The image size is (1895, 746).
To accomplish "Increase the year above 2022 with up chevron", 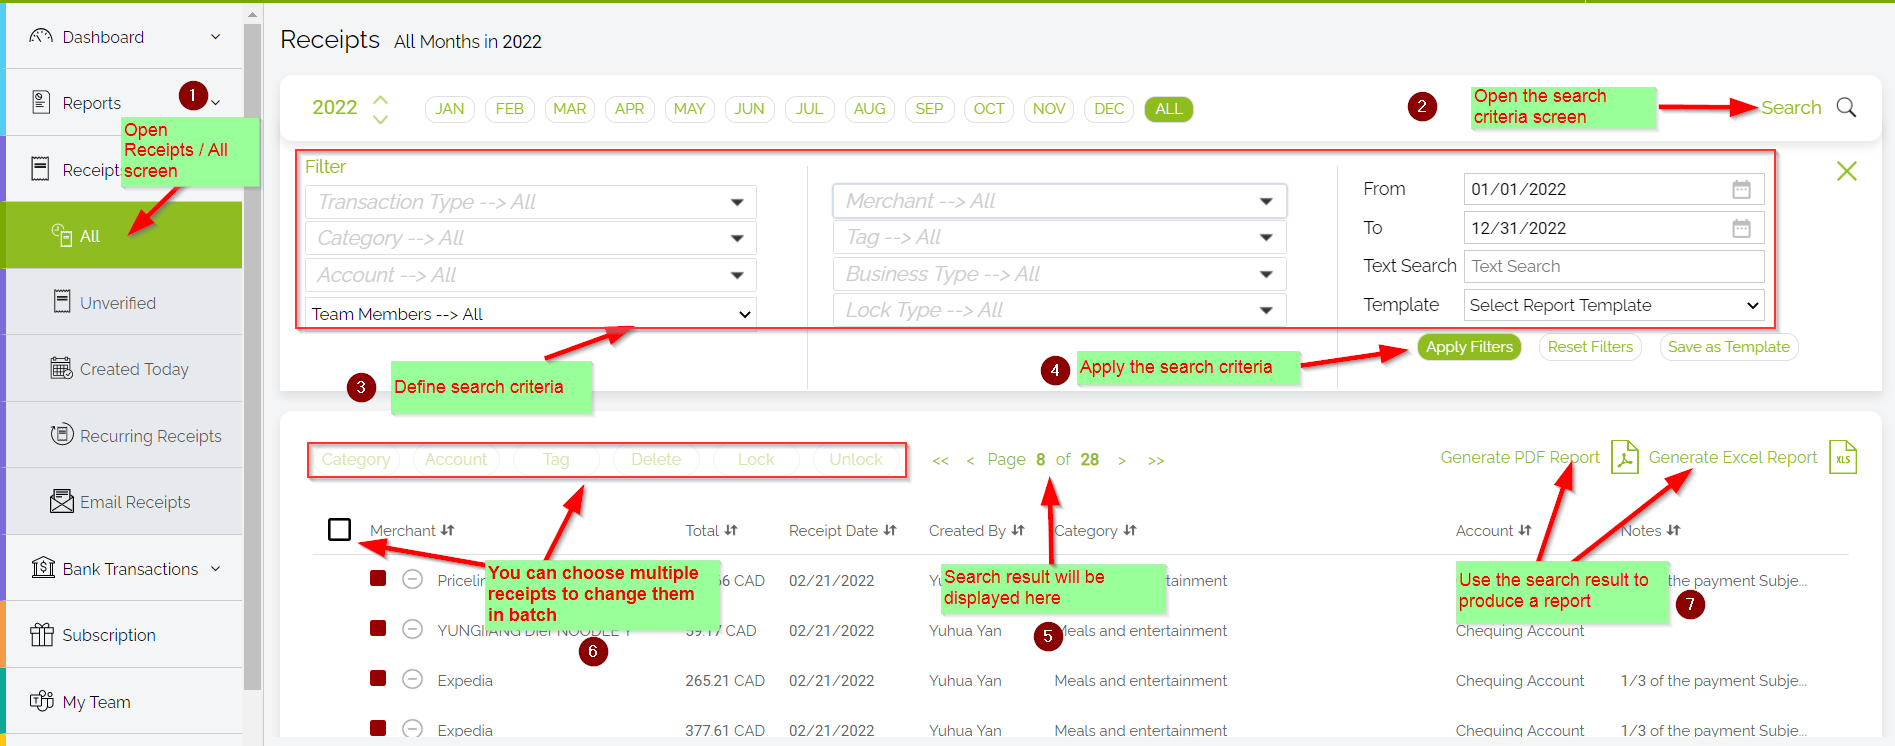I will point(381,99).
